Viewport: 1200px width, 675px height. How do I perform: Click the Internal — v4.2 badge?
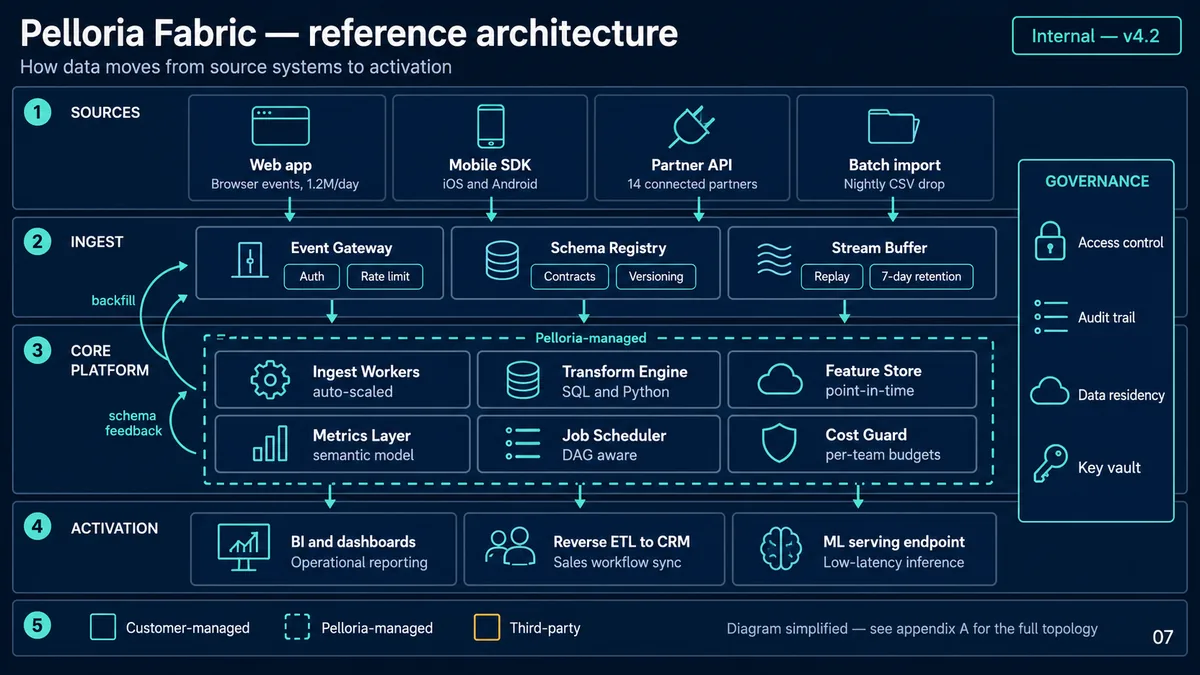tap(1095, 36)
